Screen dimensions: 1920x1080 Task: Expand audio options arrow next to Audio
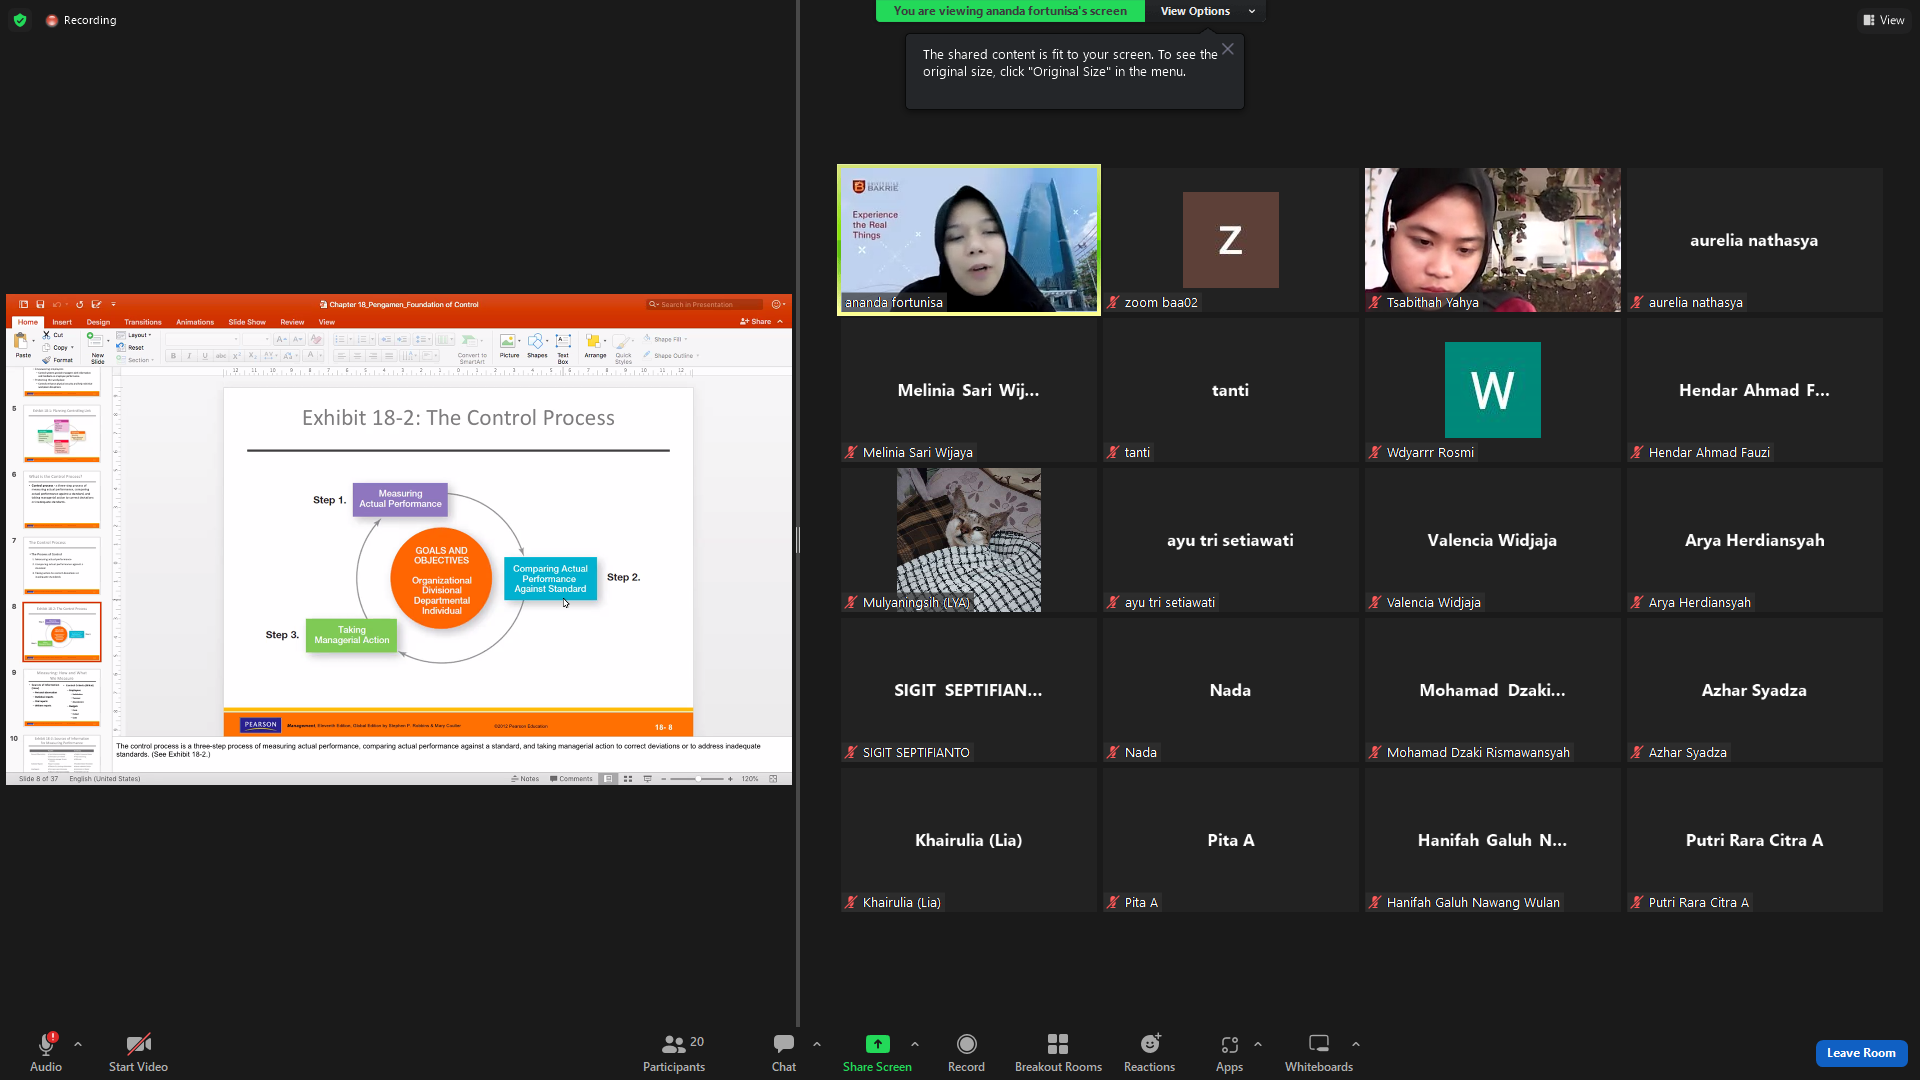click(x=78, y=1044)
